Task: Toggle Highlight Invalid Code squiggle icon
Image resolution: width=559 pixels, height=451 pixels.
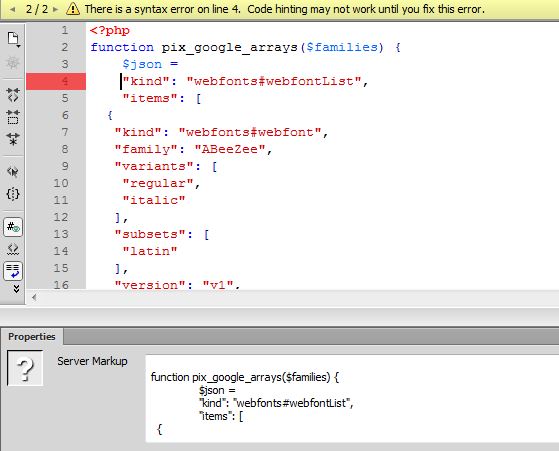Action: 13,249
